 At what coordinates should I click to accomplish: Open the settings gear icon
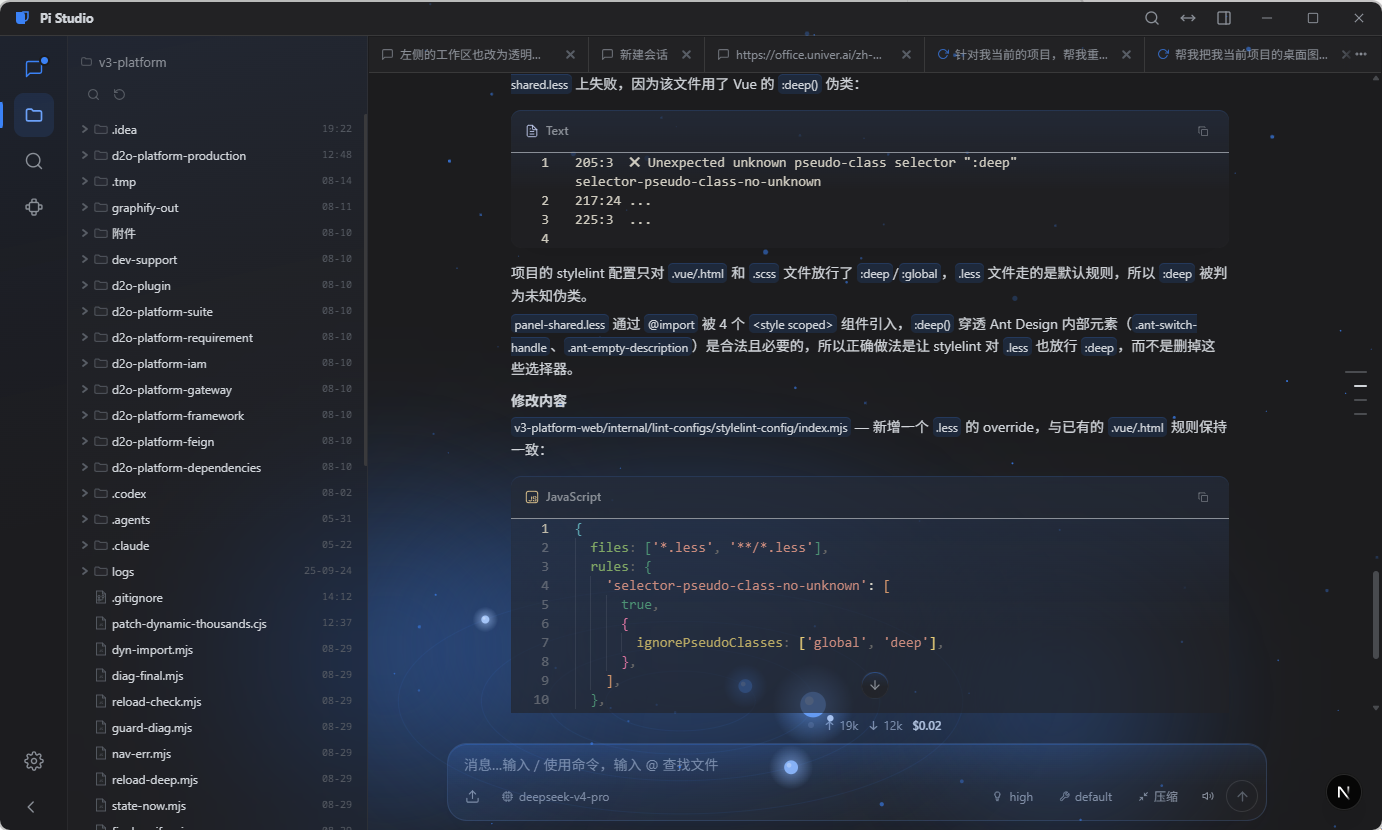click(34, 761)
